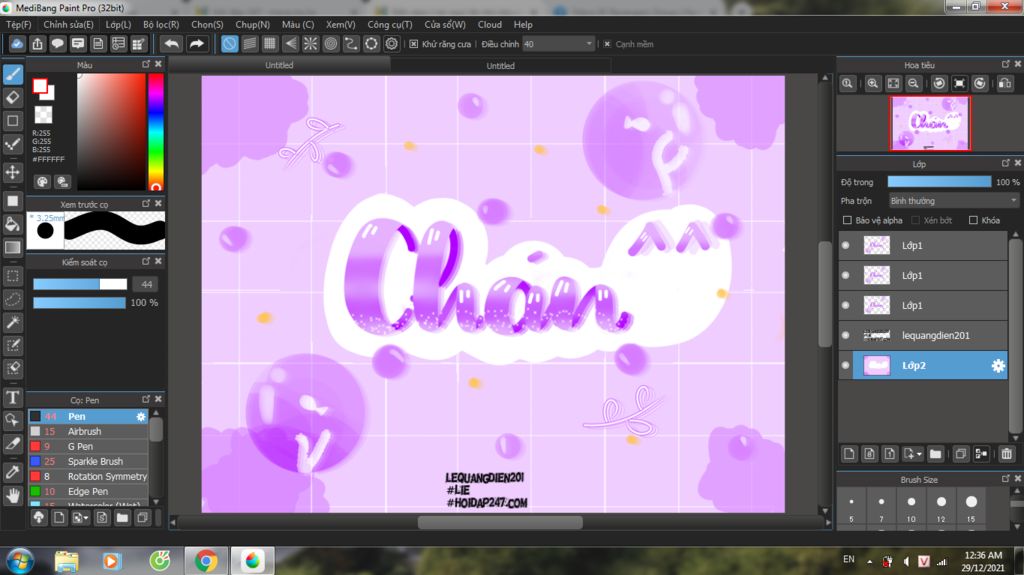
Task: Toggle the Cạnh mềm checkbox
Action: point(607,44)
